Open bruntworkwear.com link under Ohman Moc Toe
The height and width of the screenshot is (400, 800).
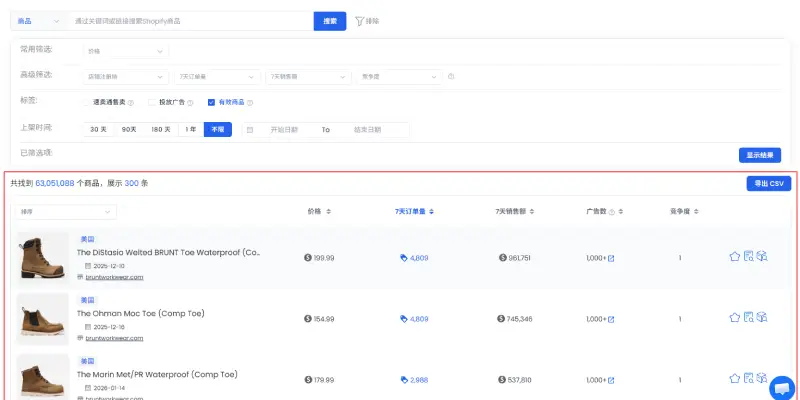[114, 338]
